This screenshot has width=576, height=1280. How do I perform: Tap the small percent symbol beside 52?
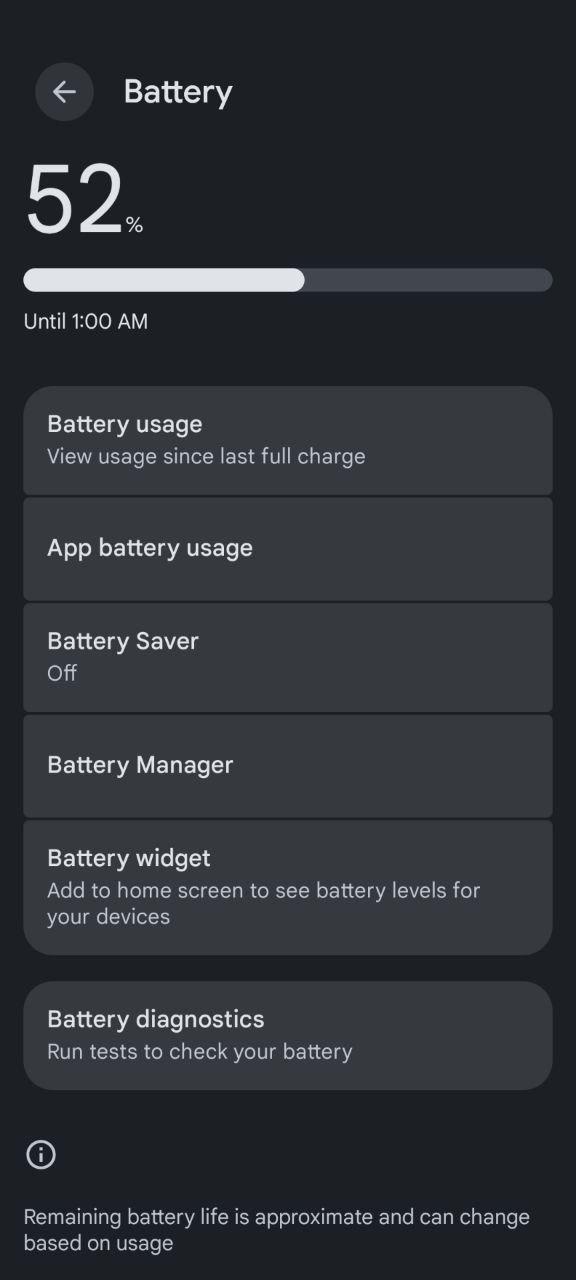(134, 226)
